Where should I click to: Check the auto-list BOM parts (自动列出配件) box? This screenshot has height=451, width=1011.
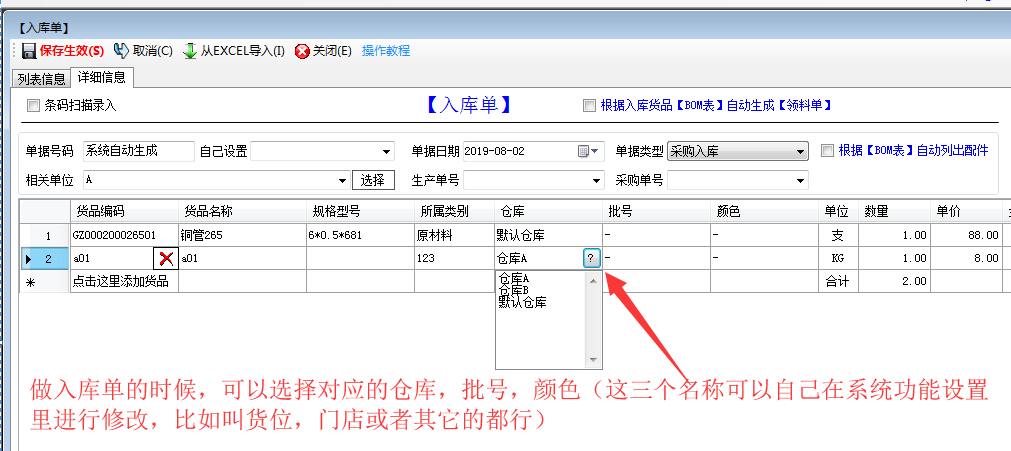(x=827, y=151)
